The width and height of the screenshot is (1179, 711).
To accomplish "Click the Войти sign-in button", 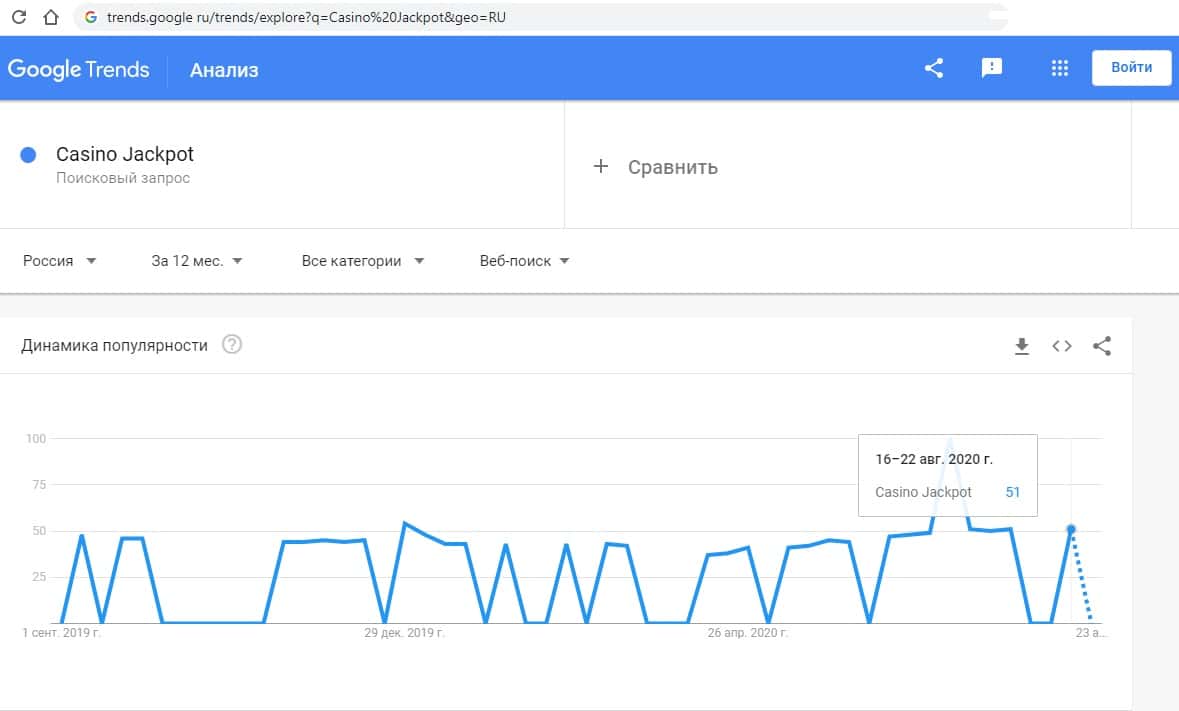I will pos(1131,68).
